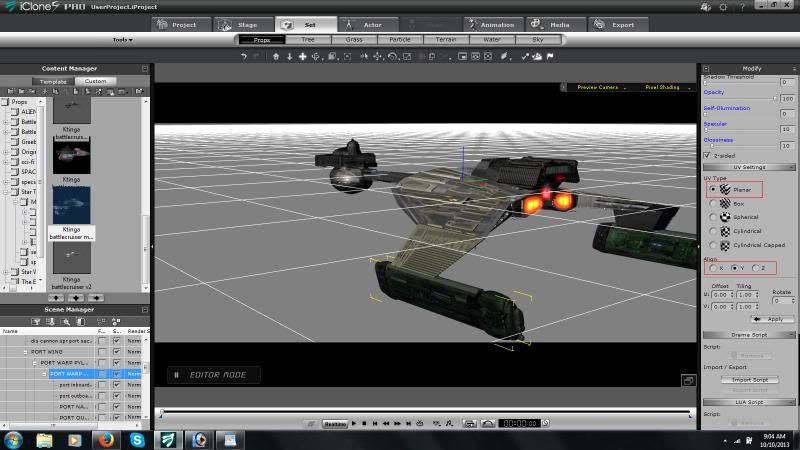Expand the Star T folder in Content Manager
Viewport: 800px width, 450px height.
(x=6, y=192)
